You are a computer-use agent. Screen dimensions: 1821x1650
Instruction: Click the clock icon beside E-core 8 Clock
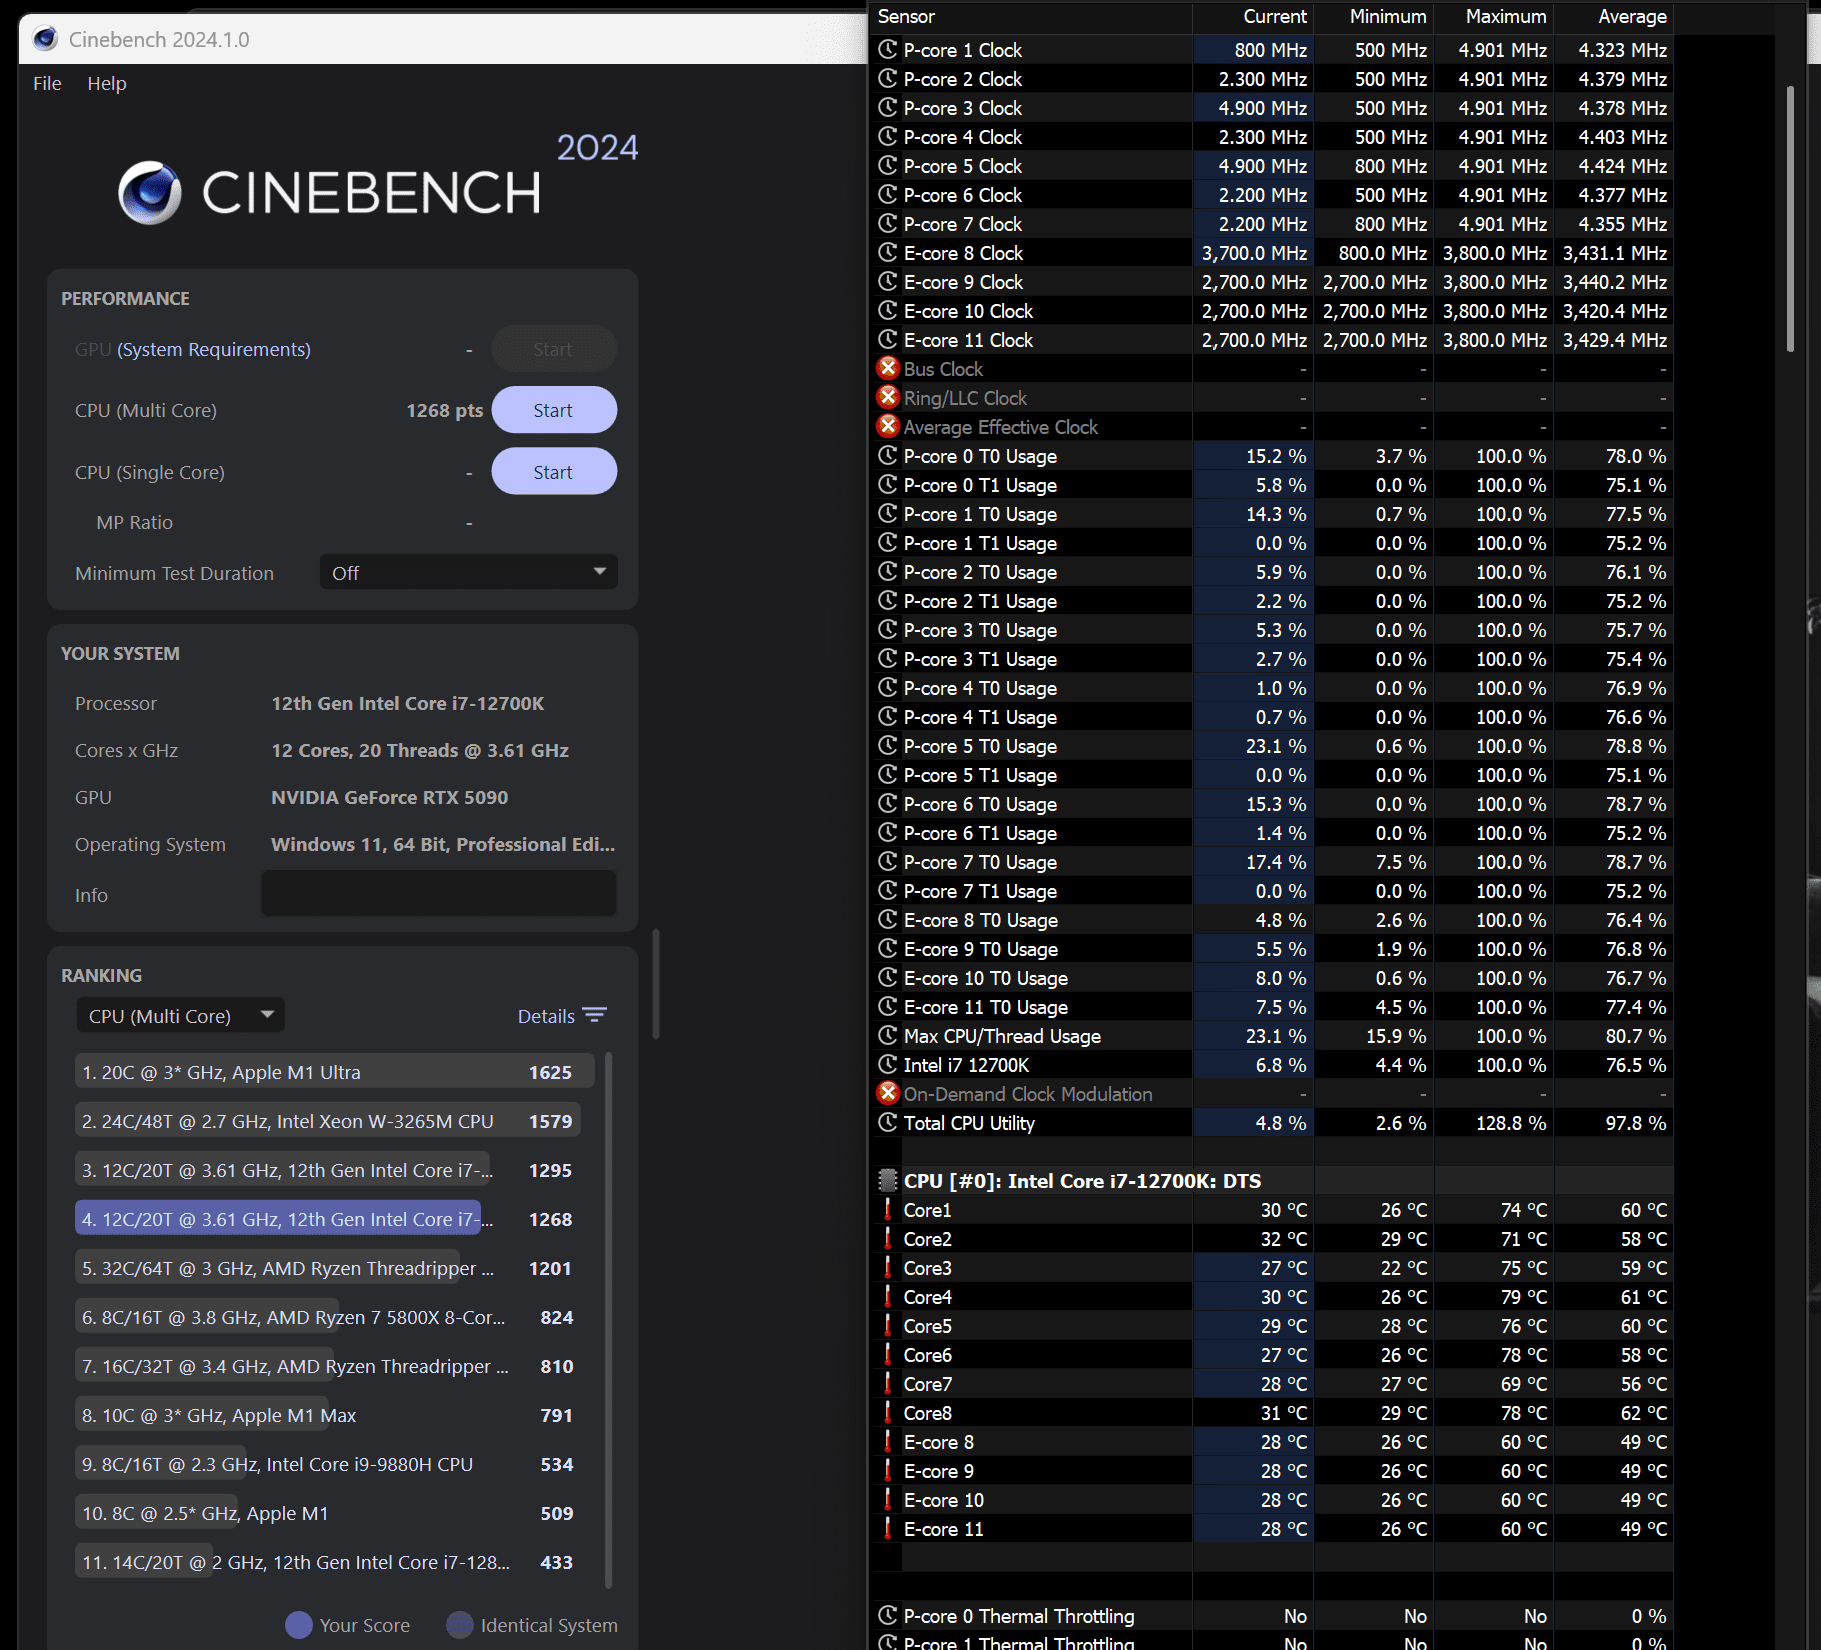887,252
